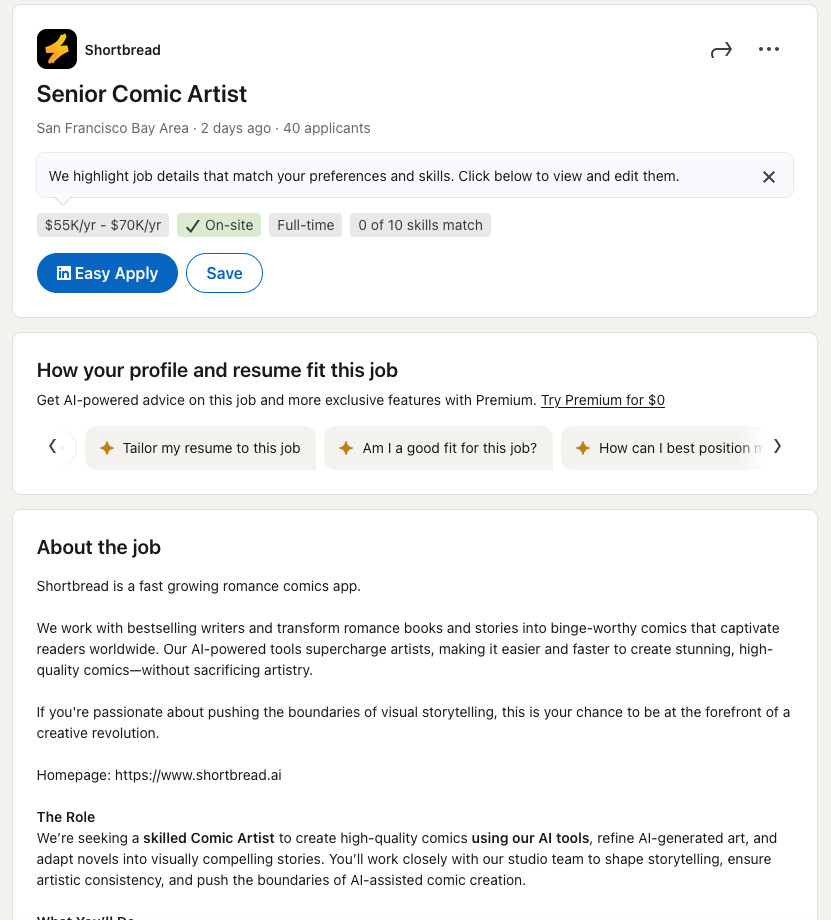Show previous Premium suggestions with left chevron
This screenshot has width=831, height=920.
[52, 447]
